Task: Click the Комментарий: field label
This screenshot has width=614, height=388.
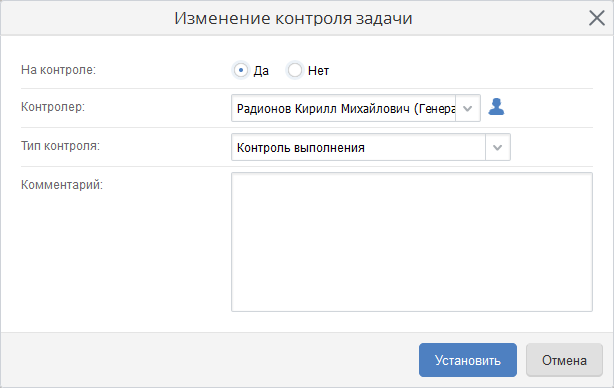Action: (x=62, y=184)
